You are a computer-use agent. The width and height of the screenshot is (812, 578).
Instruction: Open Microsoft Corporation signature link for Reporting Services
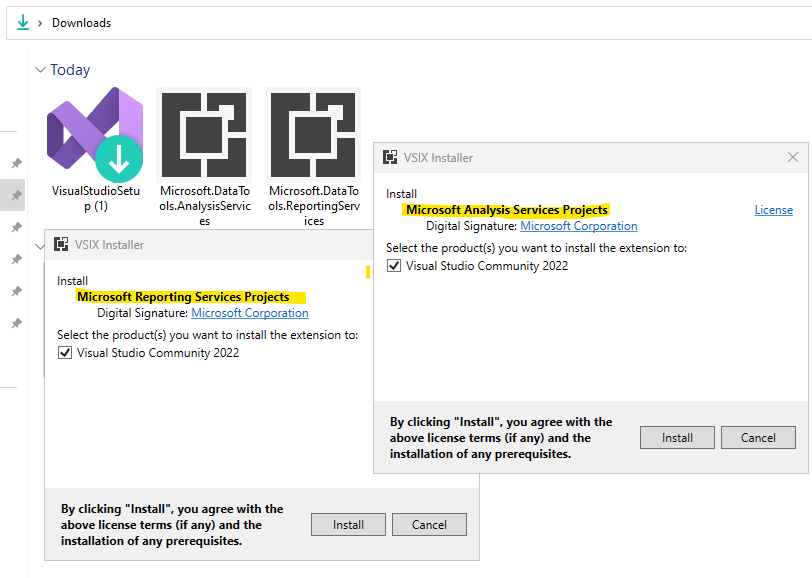point(250,313)
